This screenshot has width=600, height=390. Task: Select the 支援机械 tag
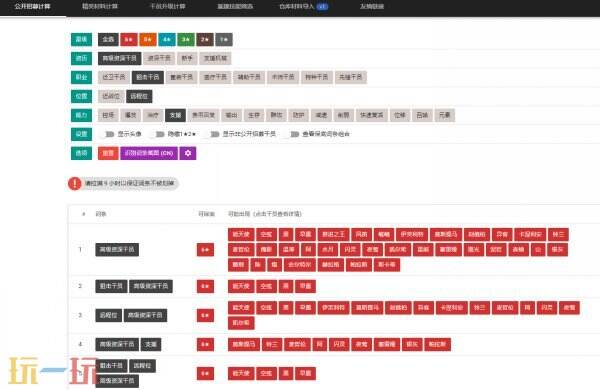click(x=215, y=58)
